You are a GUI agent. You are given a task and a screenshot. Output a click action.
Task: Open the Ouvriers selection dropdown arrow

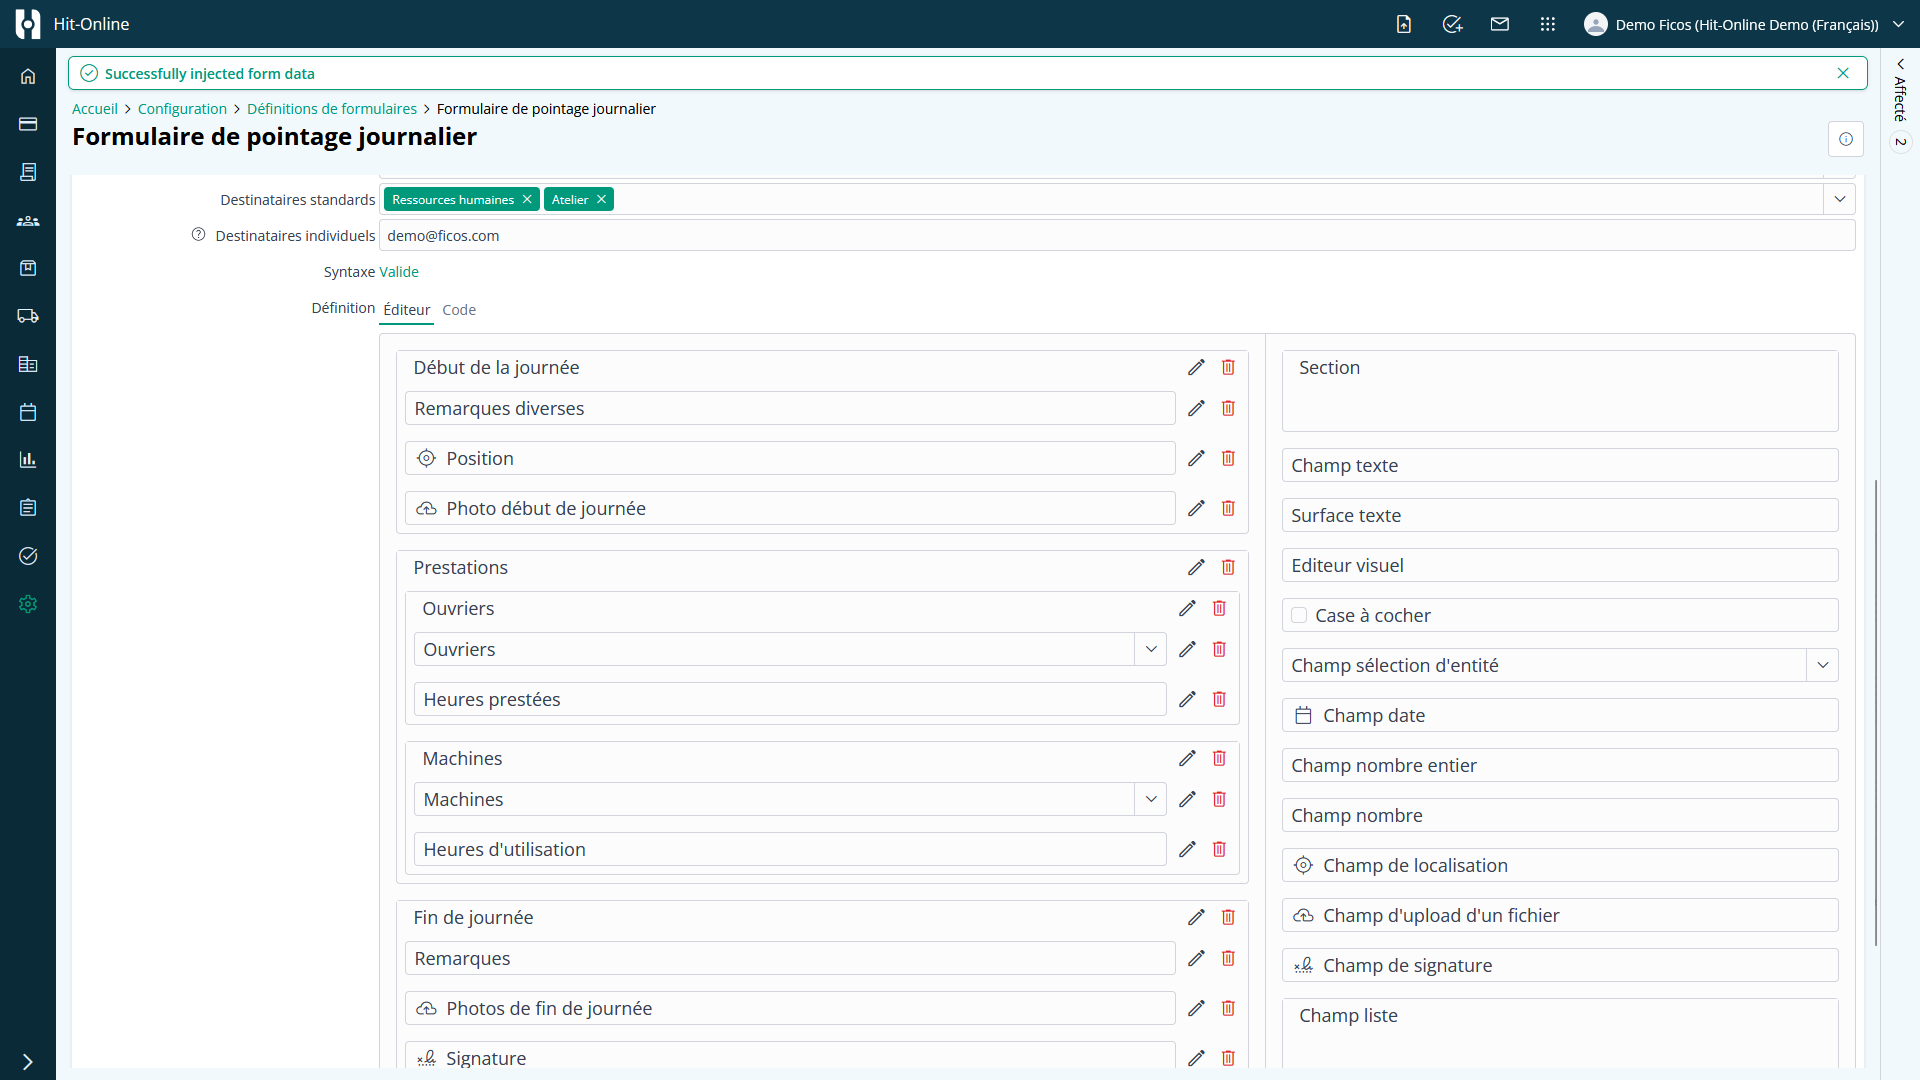(1151, 650)
